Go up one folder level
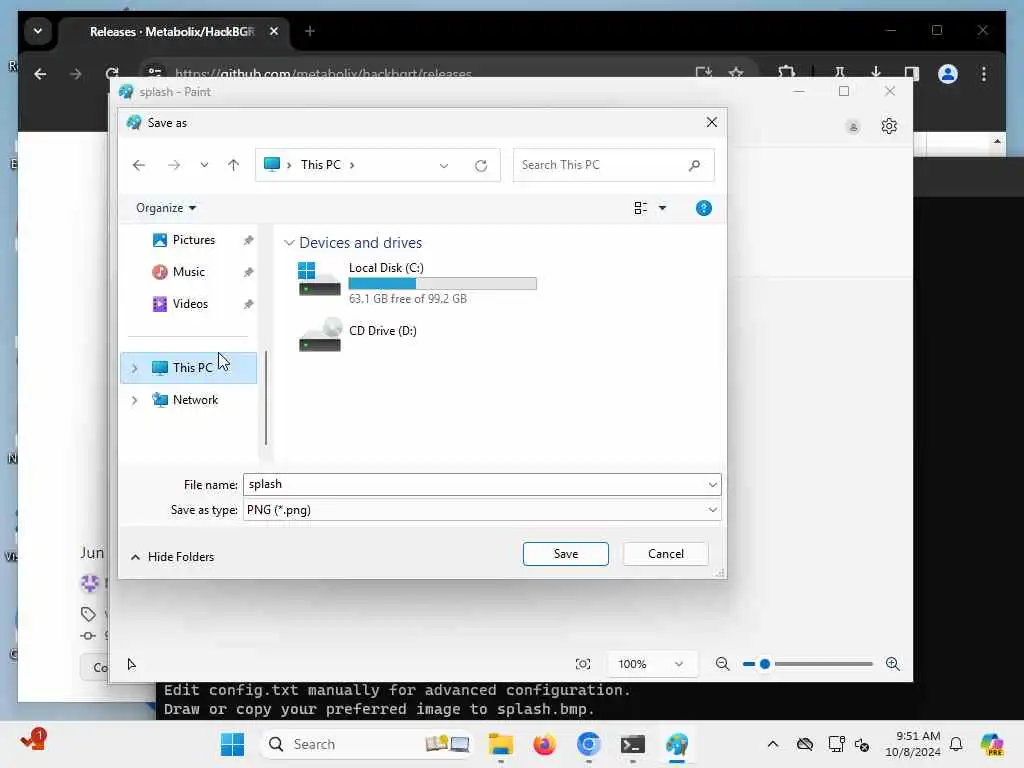This screenshot has height=768, width=1024. 233,165
